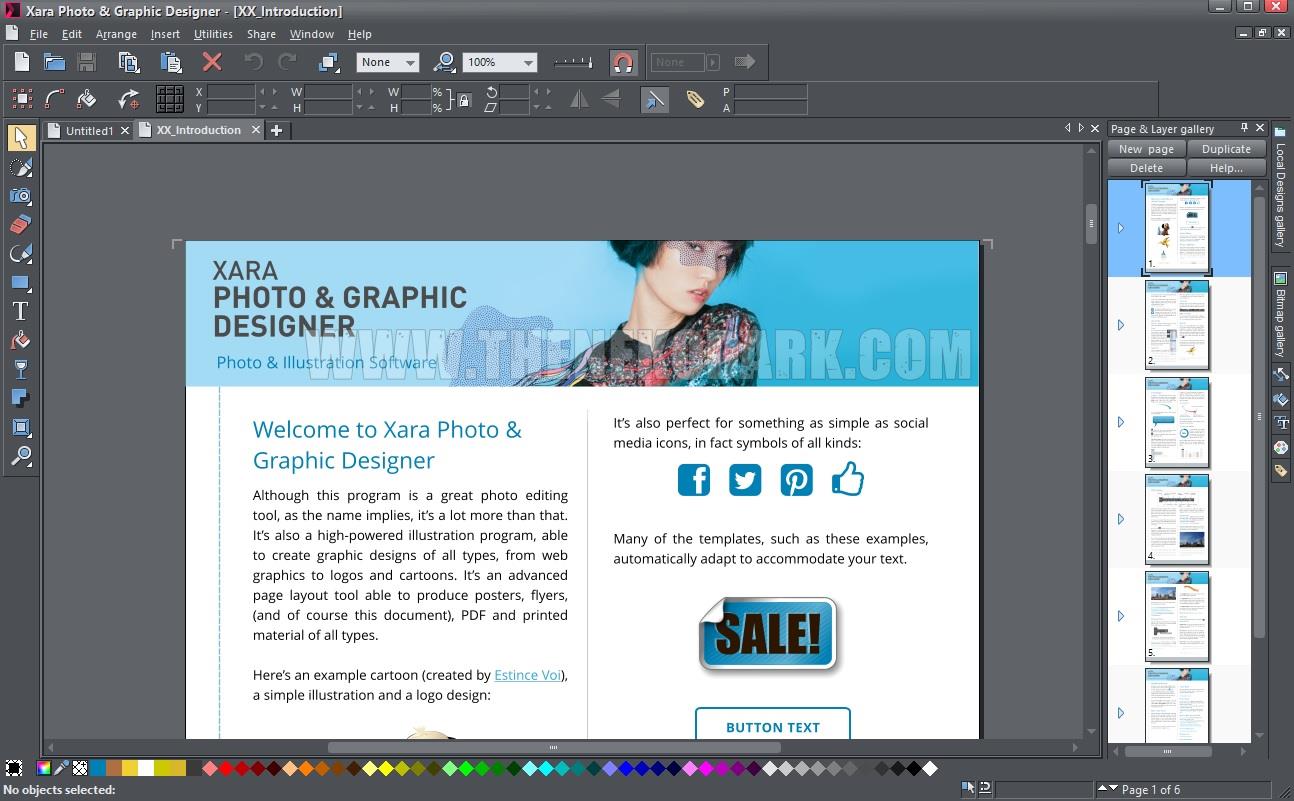Expand layers of page 1 thumbnail
The width and height of the screenshot is (1294, 801).
(x=1121, y=228)
